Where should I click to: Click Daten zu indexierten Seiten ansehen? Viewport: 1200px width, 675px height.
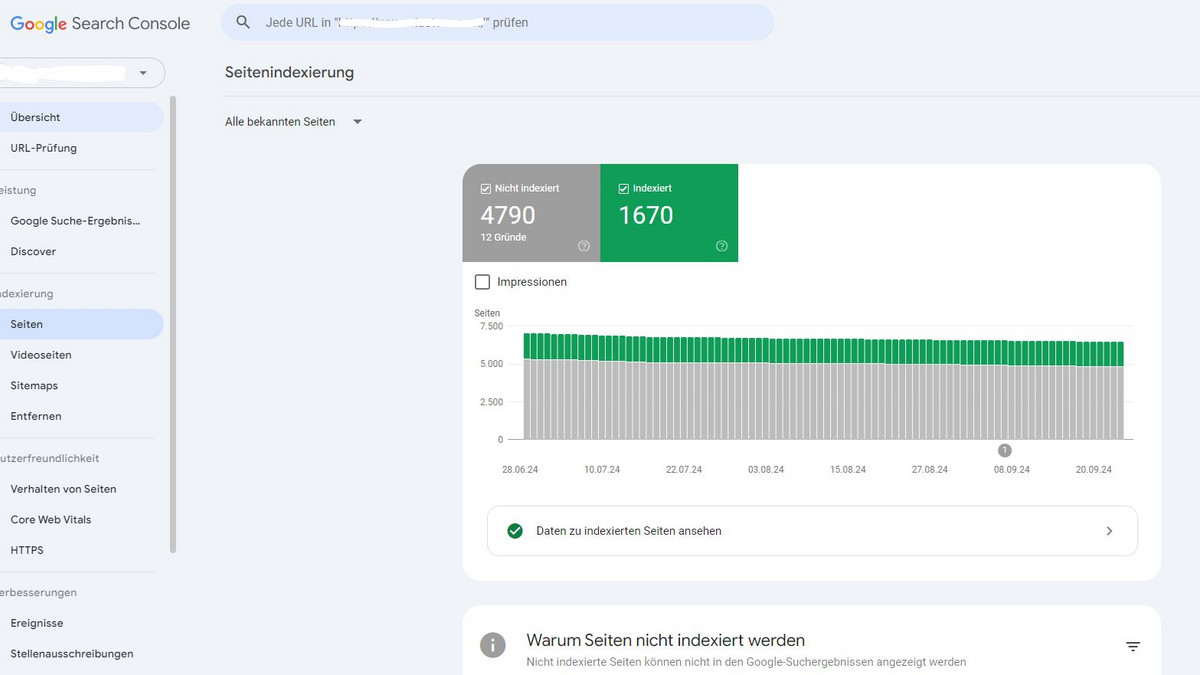628,531
